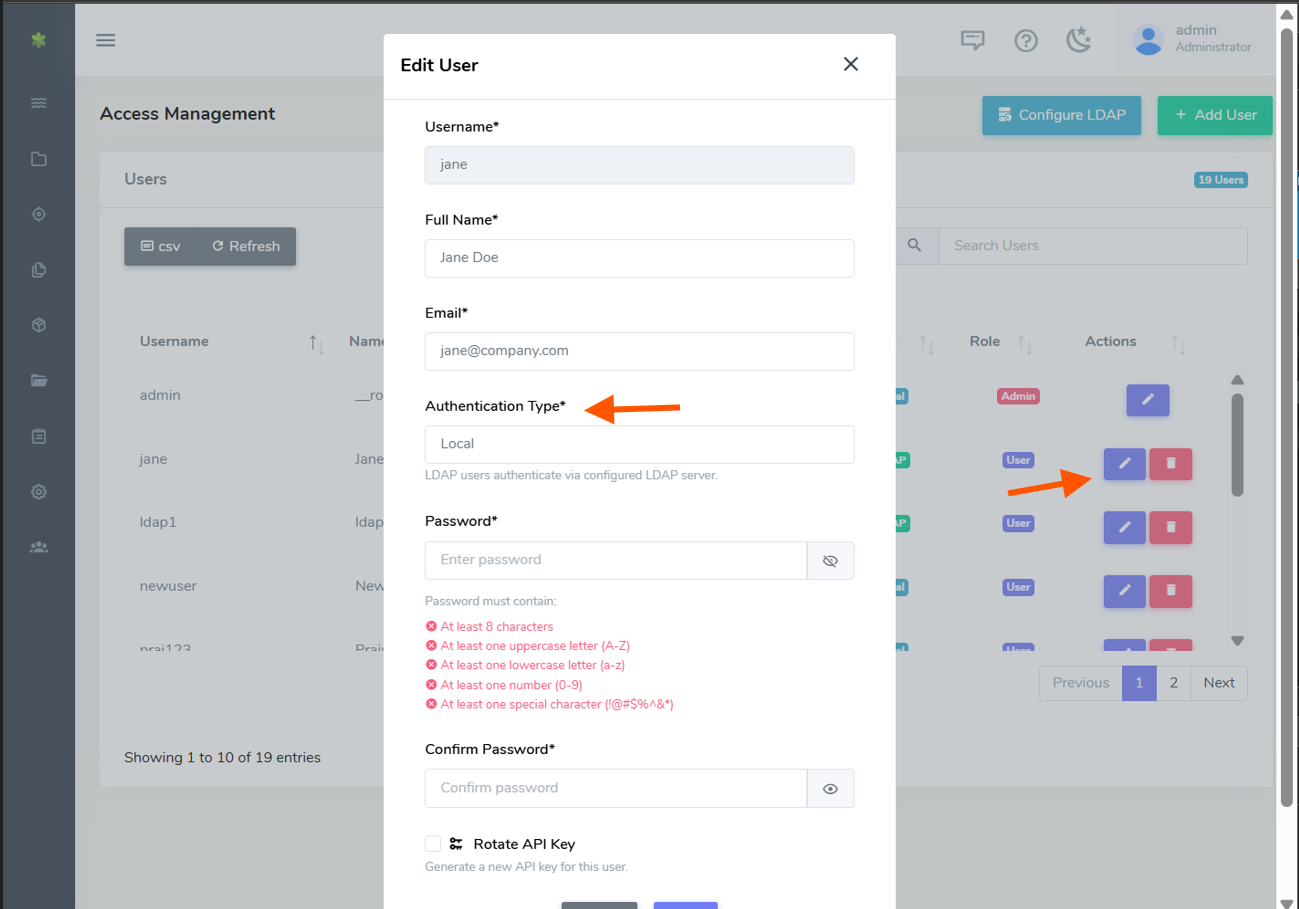The height and width of the screenshot is (909, 1299).
Task: Click Next in the pagination
Action: (x=1219, y=683)
